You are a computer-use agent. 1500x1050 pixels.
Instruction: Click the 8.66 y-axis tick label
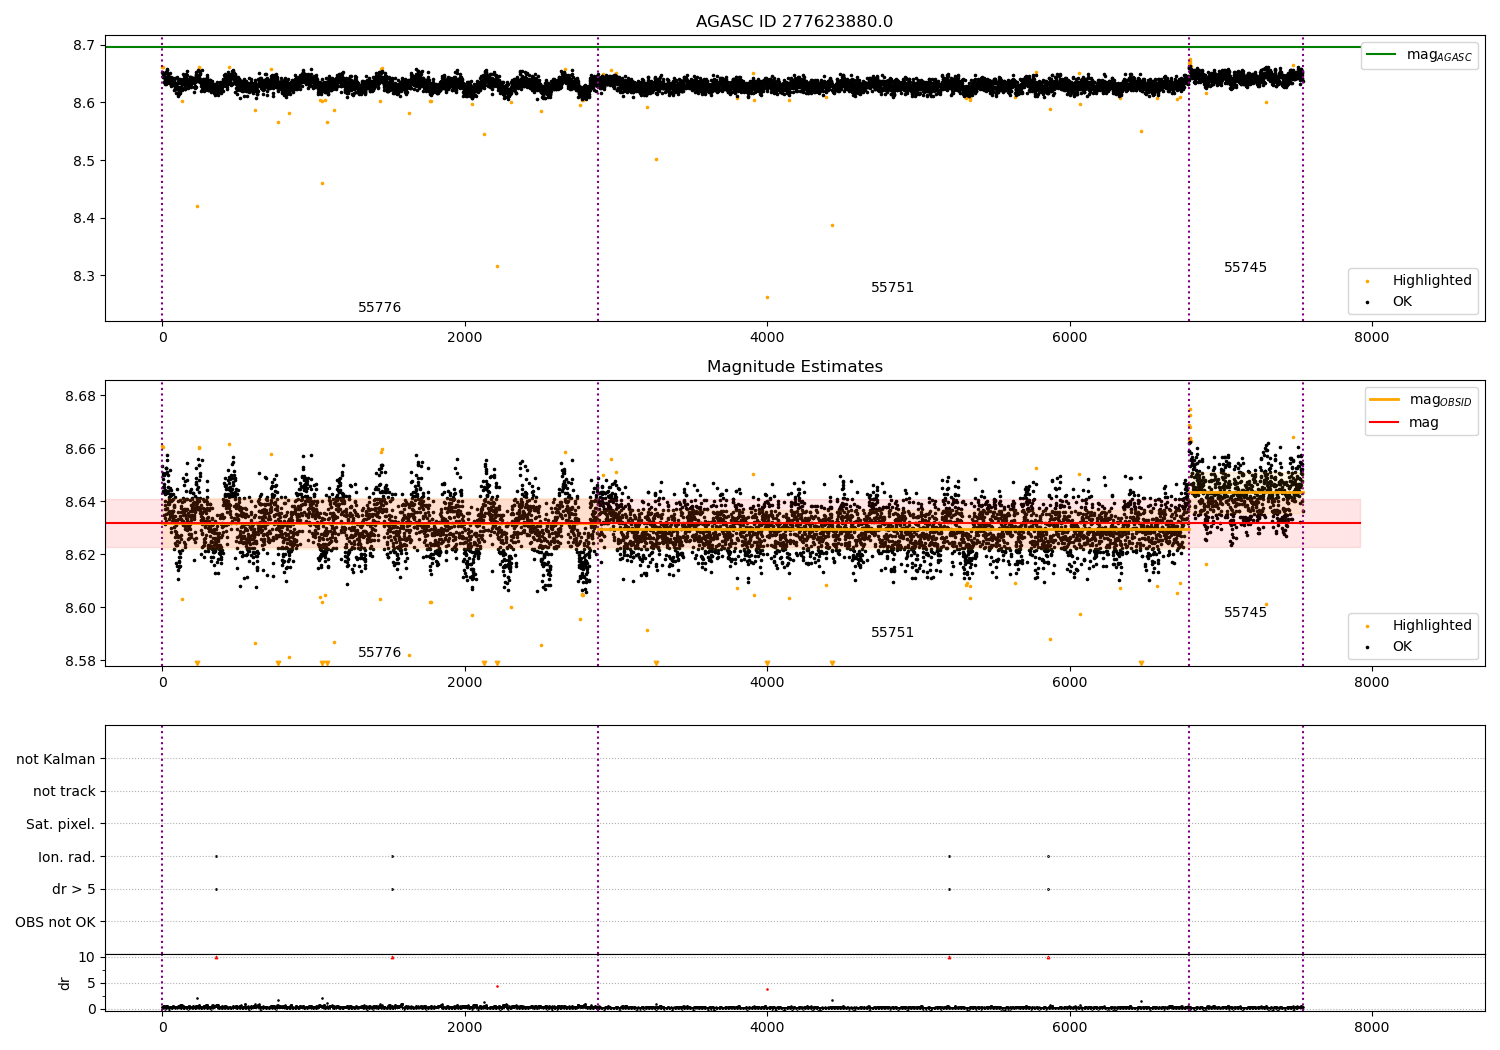coord(80,449)
